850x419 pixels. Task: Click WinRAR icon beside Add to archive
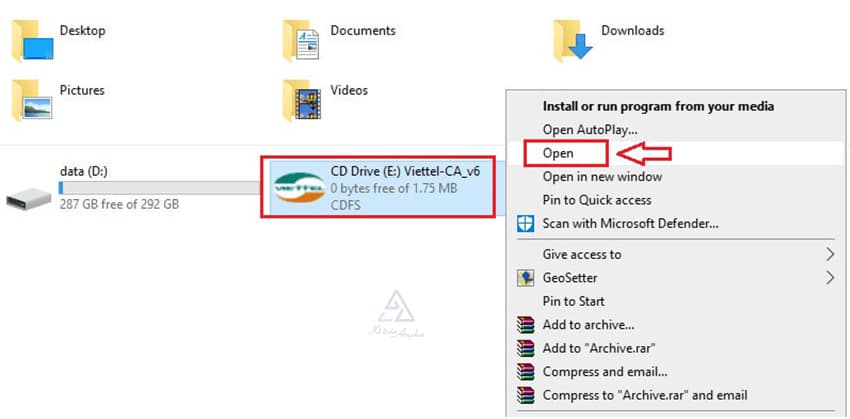coord(526,325)
